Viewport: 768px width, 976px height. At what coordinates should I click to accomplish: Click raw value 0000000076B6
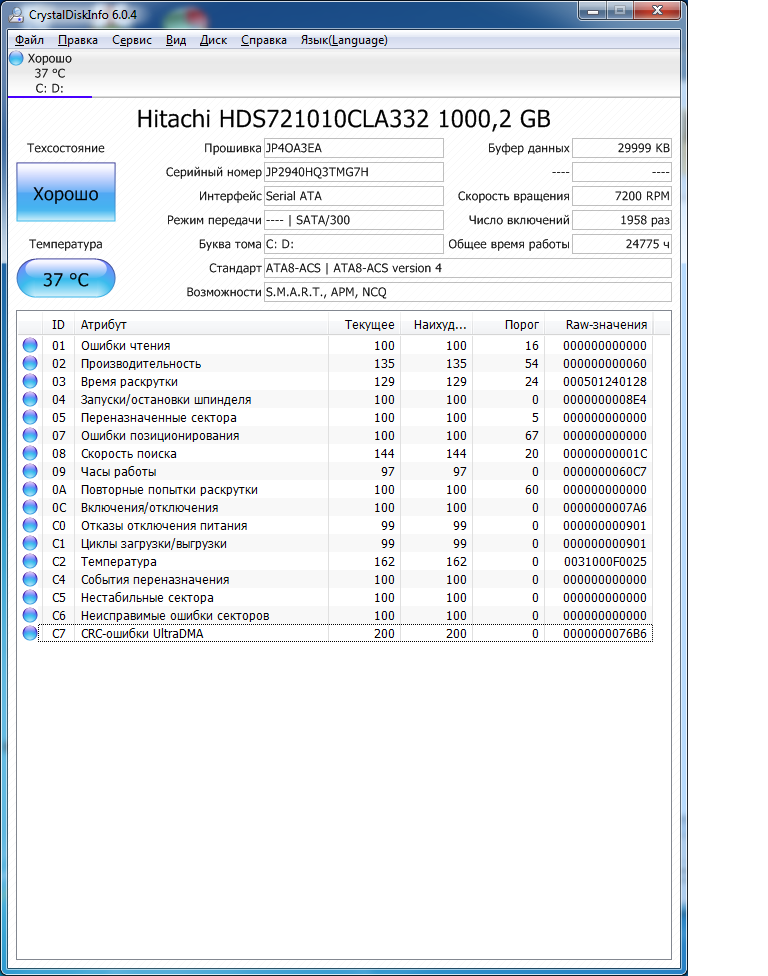pyautogui.click(x=605, y=634)
